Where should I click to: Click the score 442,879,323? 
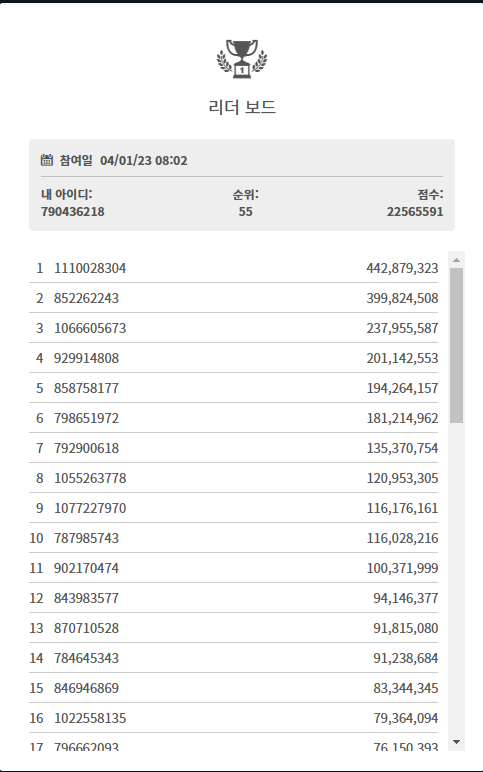(x=402, y=268)
